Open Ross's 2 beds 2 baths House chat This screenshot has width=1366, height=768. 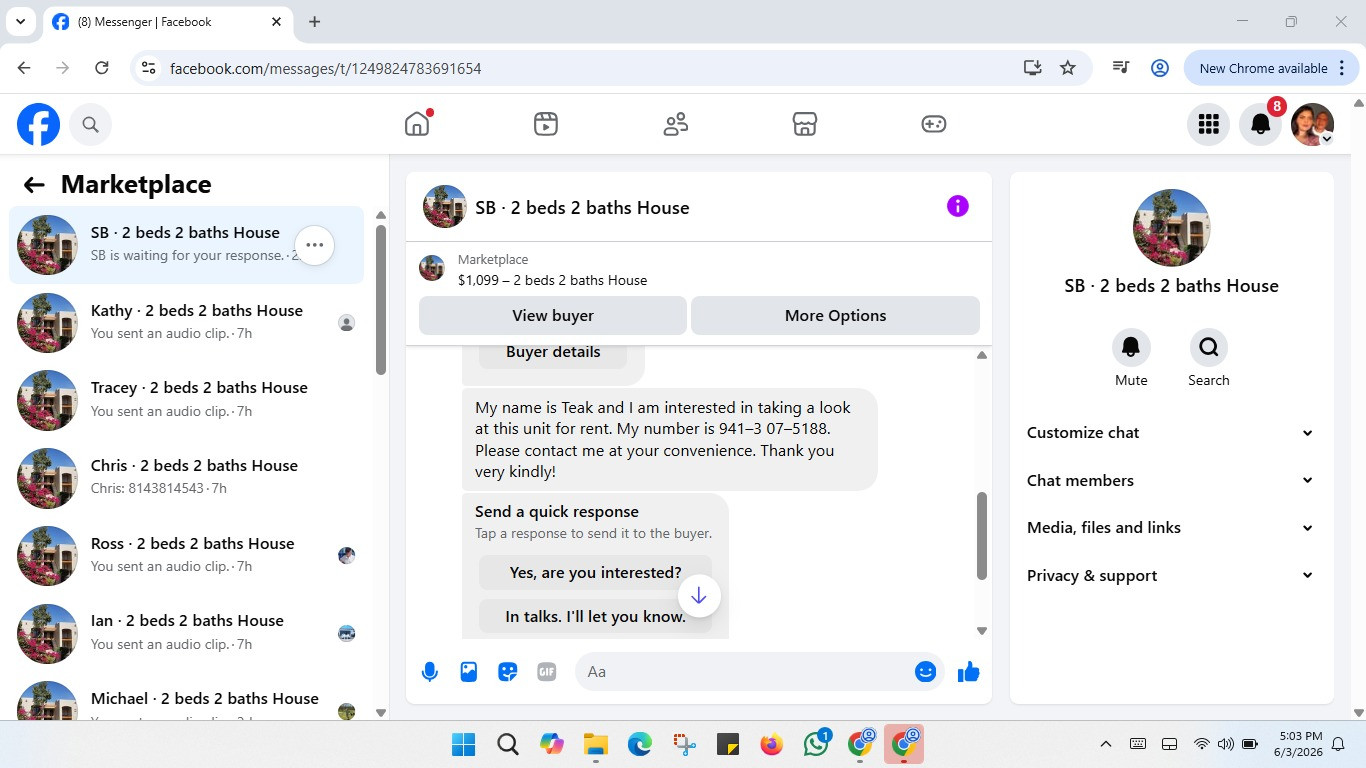click(x=186, y=555)
